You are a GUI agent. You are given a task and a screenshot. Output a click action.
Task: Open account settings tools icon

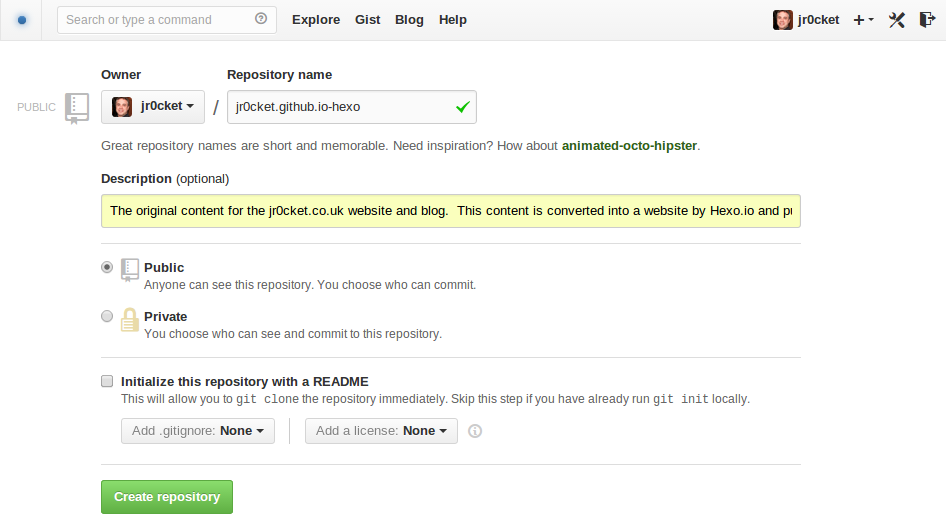pyautogui.click(x=897, y=20)
